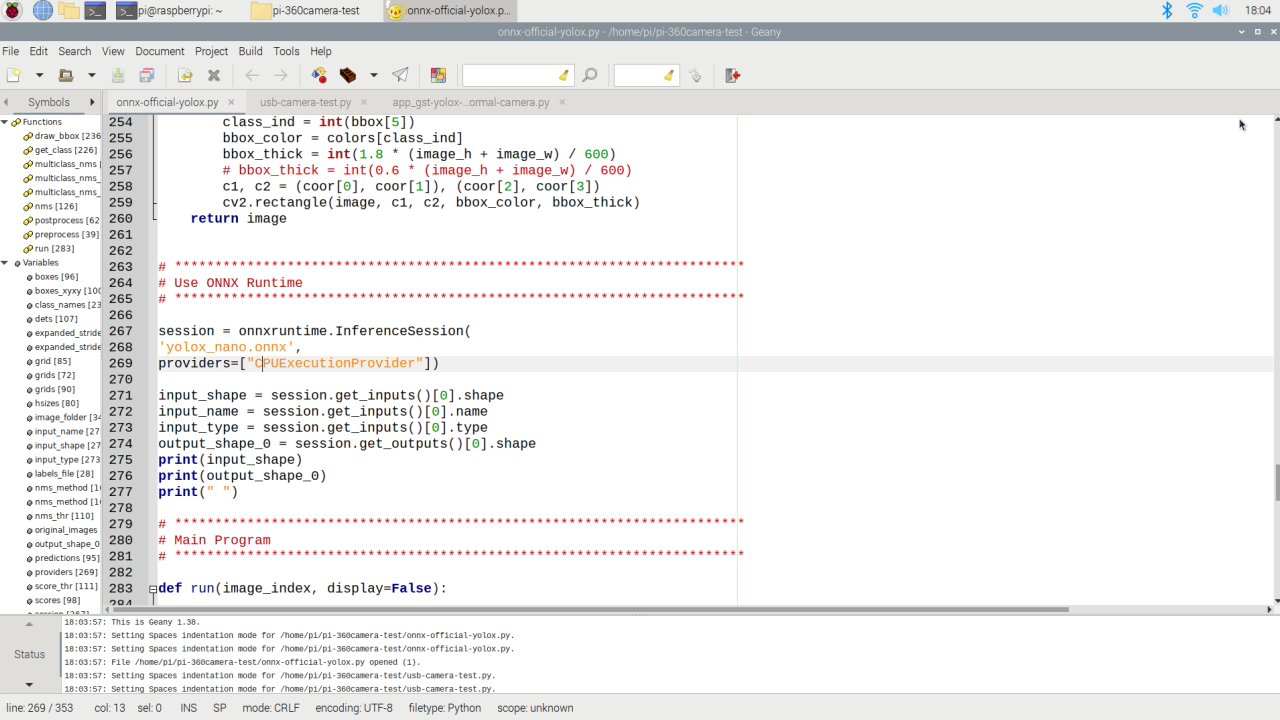Viewport: 1280px width, 720px height.
Task: Open the Build toolbar dropdown arrow
Action: pos(373,75)
